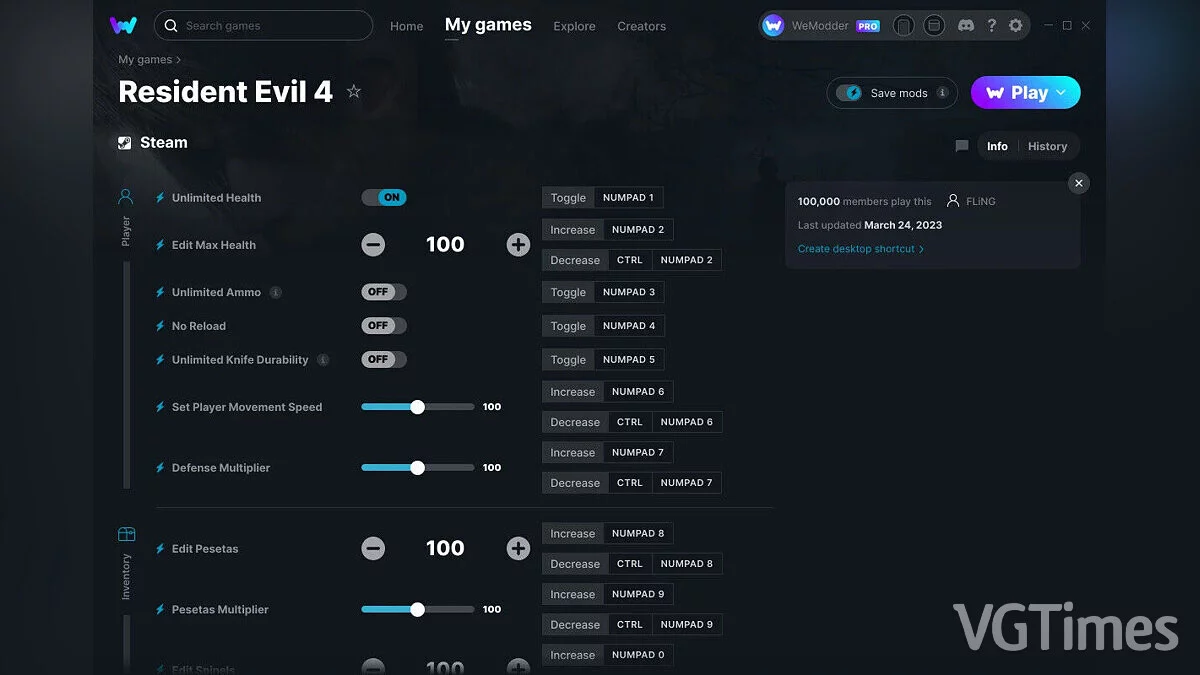Click the Unlimited Ammo info icon

tap(275, 293)
